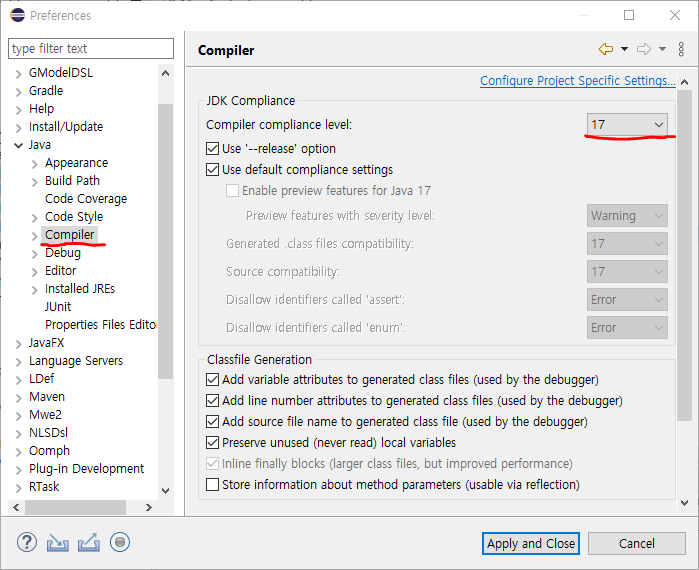Enable Store information about method parameters
699x570 pixels.
click(x=212, y=485)
